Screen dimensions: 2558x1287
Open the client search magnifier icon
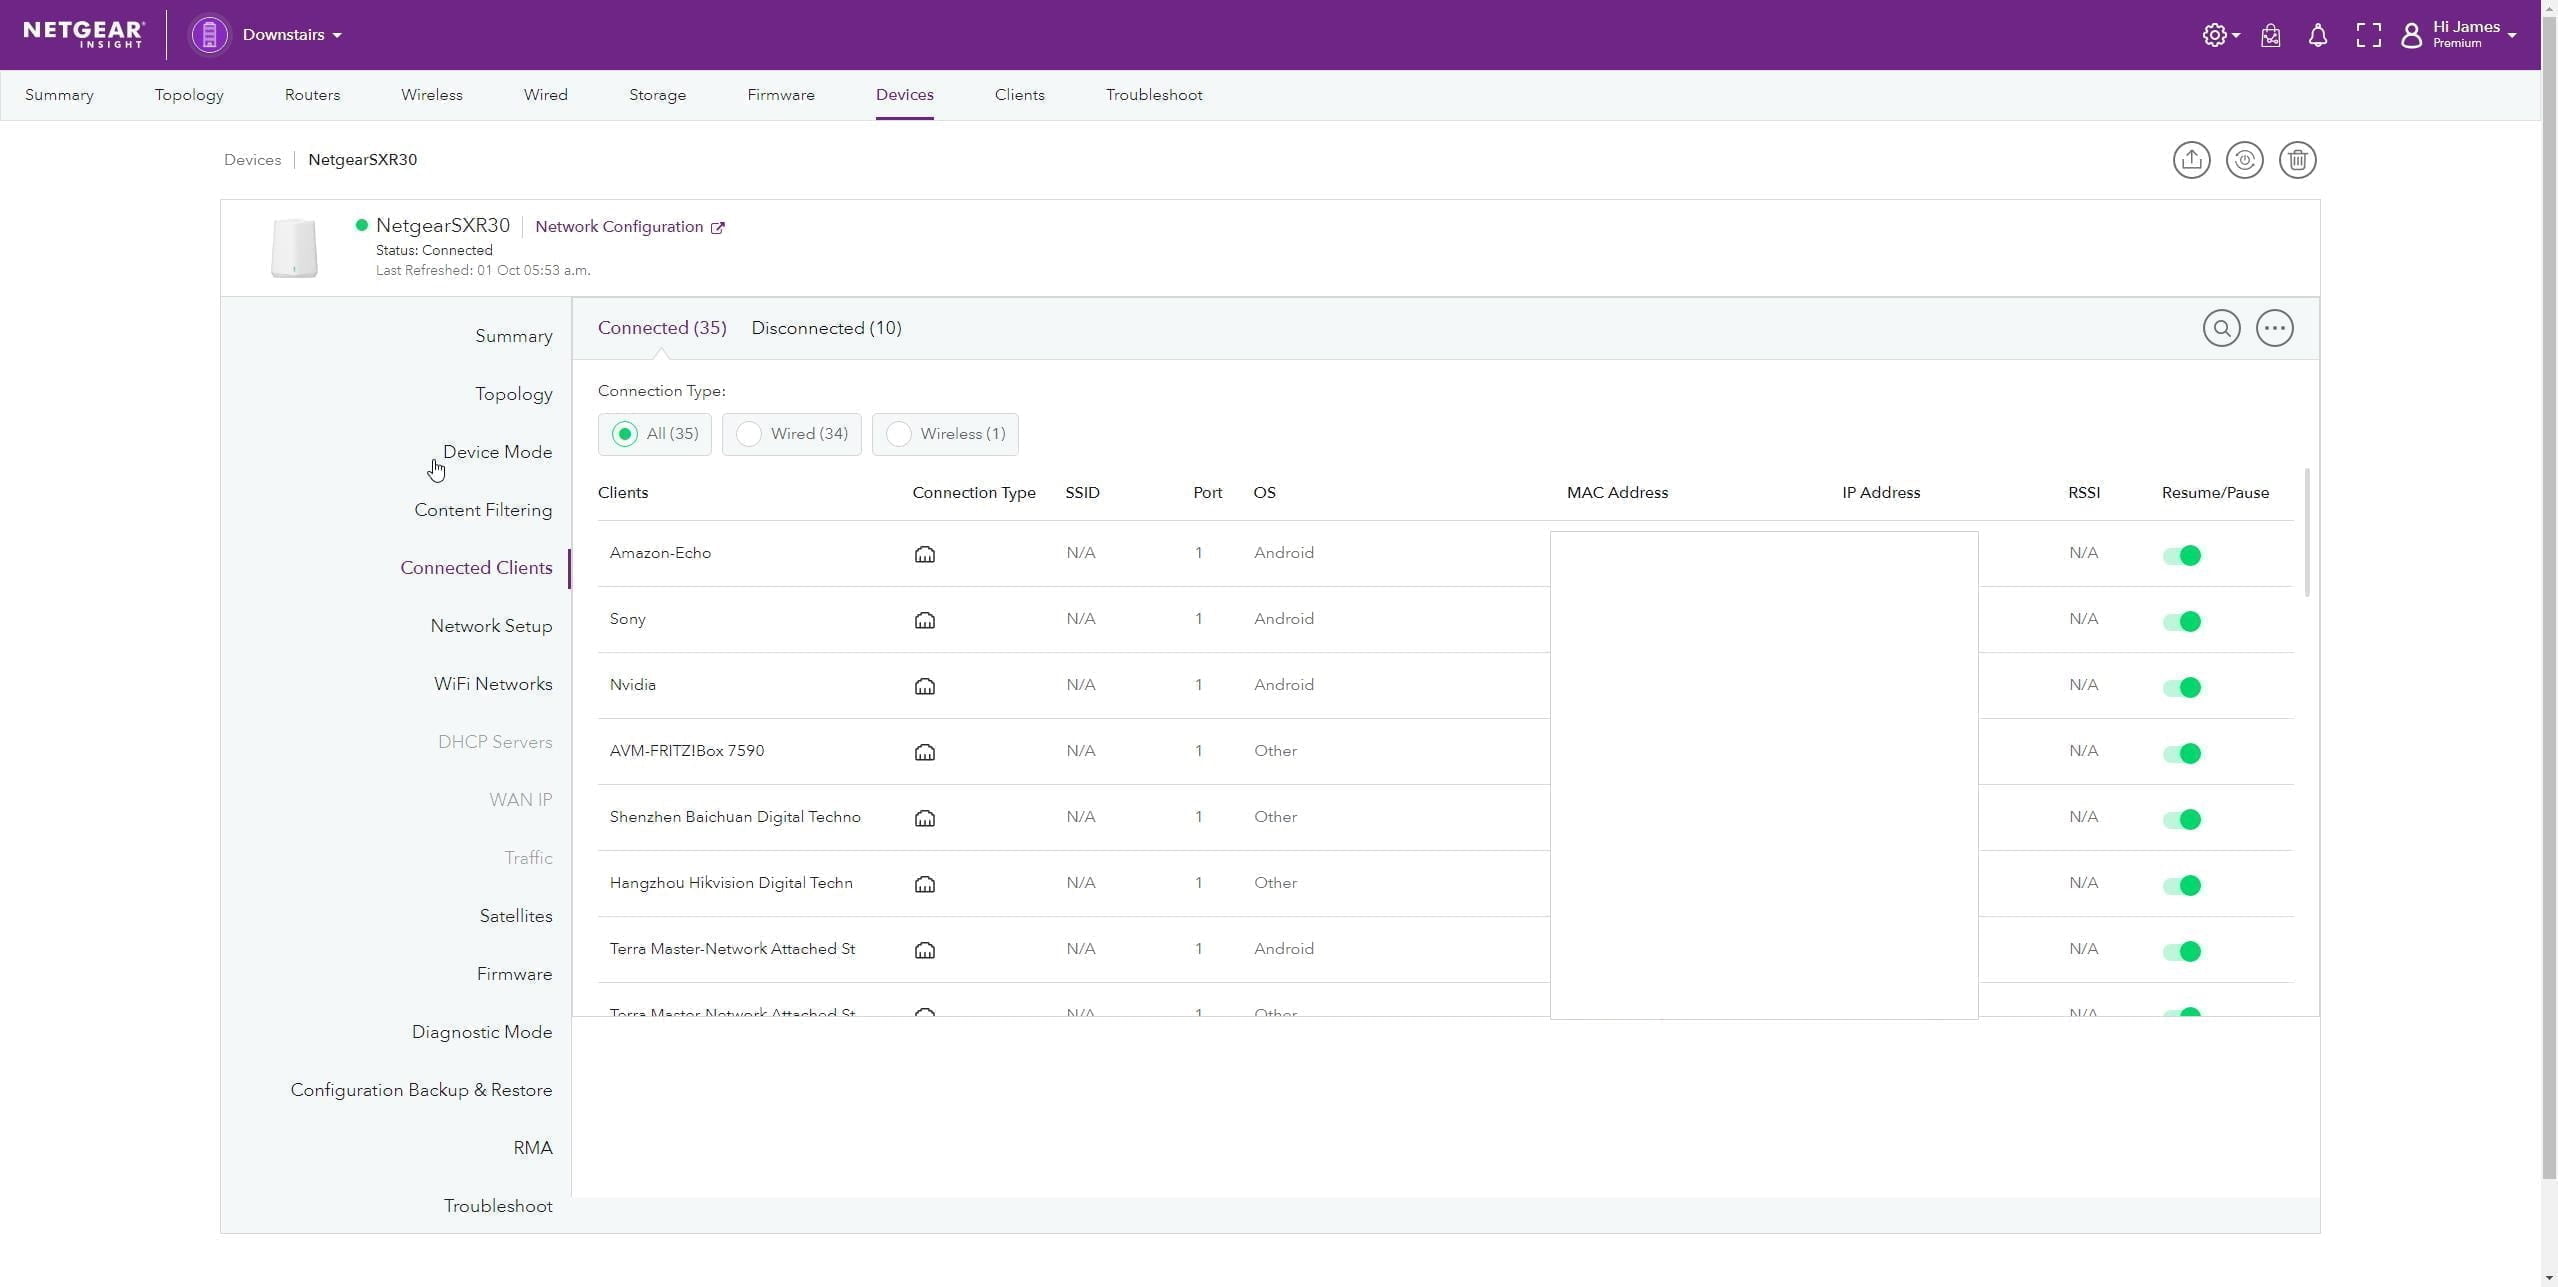(2221, 328)
